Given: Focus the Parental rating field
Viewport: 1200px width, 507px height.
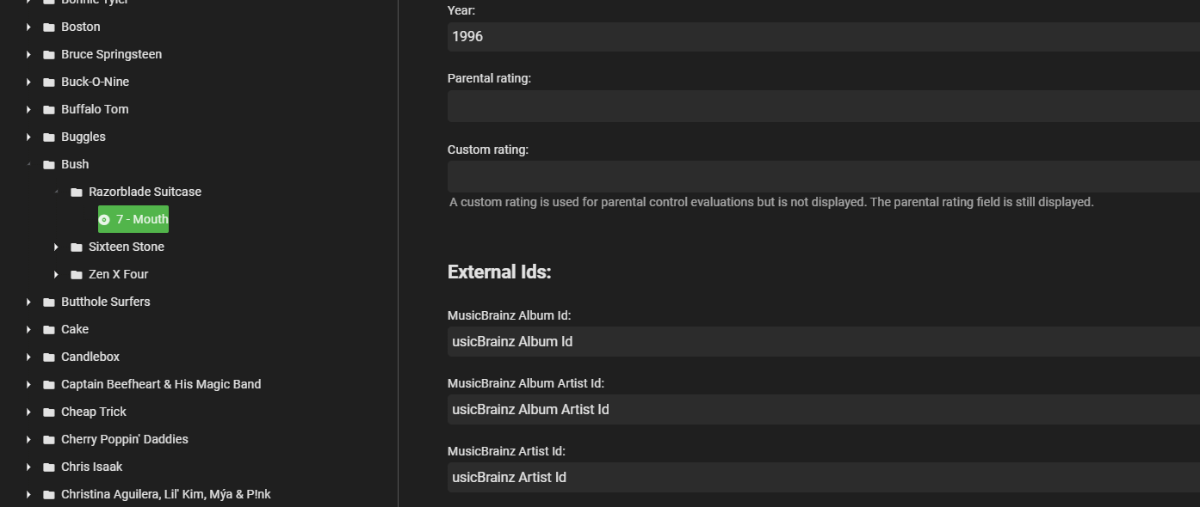Looking at the screenshot, I should point(822,106).
